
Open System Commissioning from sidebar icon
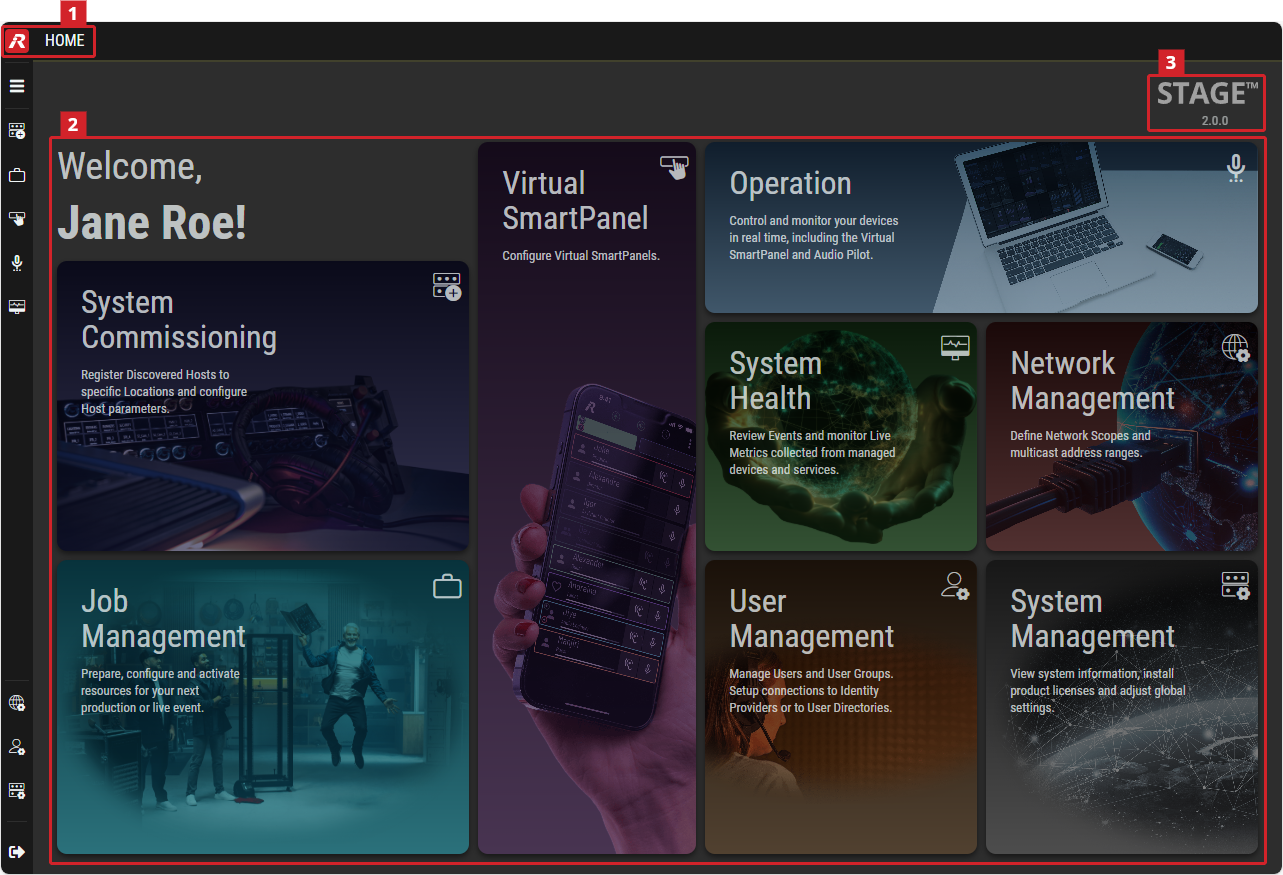coord(17,131)
